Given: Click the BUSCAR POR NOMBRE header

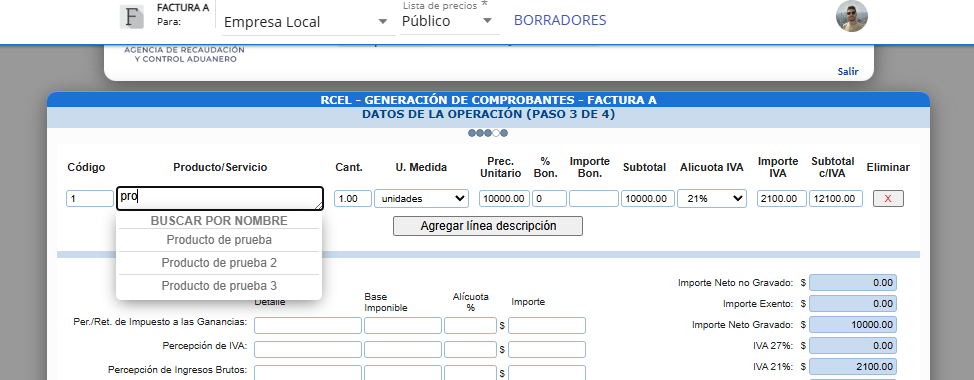Looking at the screenshot, I should pos(219,220).
